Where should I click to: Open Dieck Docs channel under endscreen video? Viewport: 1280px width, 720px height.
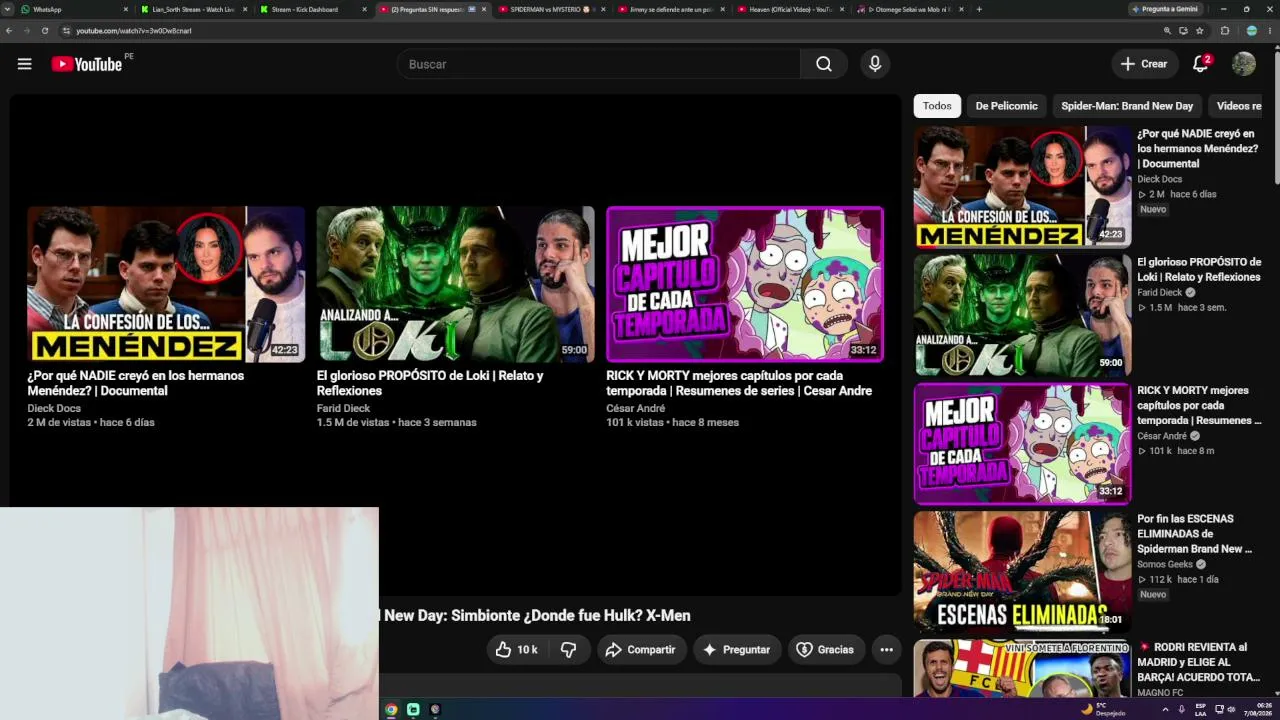[x=54, y=408]
